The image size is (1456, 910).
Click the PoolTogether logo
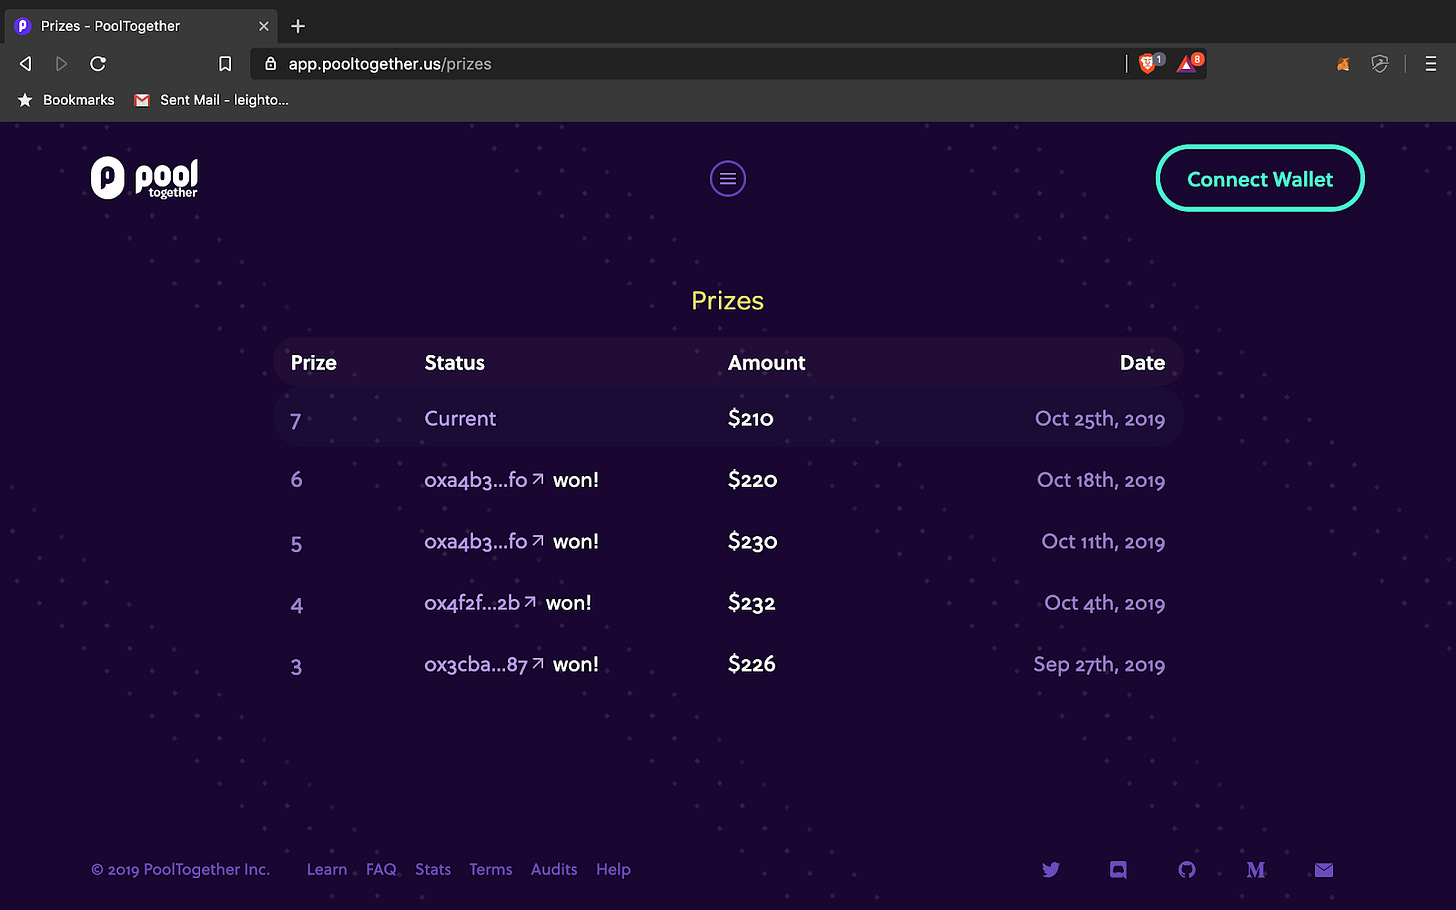click(x=145, y=179)
